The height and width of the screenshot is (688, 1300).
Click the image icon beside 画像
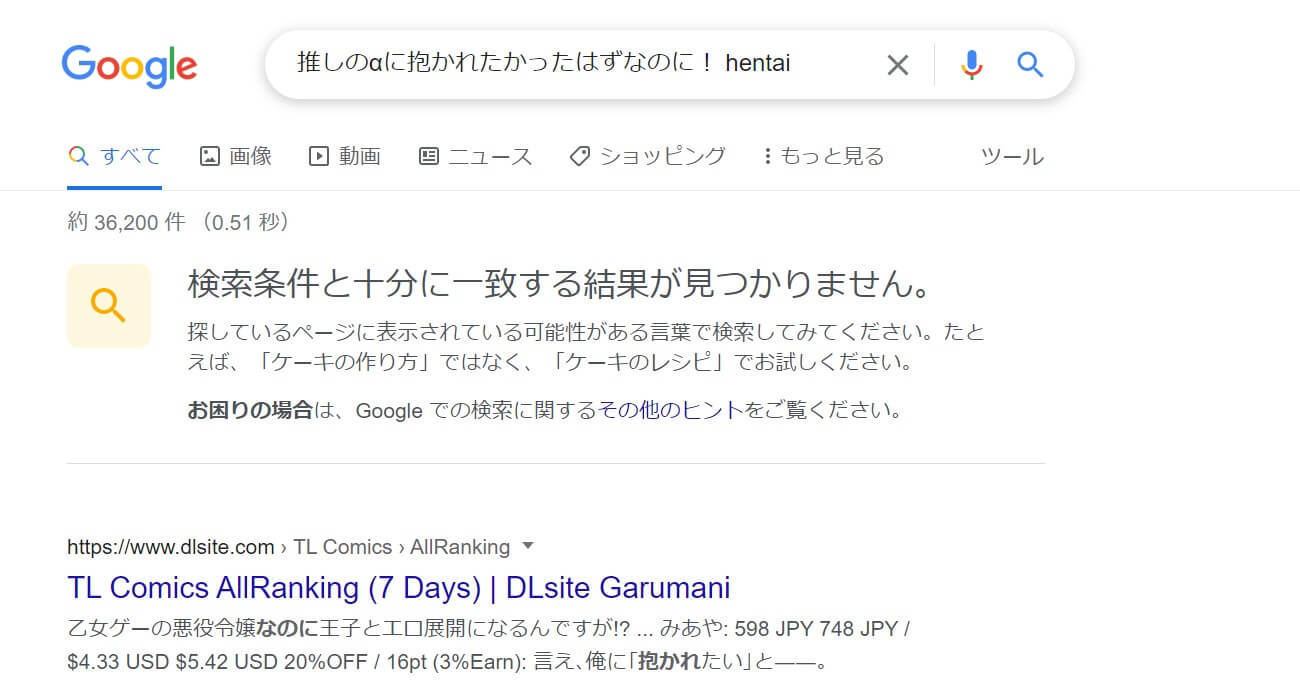(210, 156)
